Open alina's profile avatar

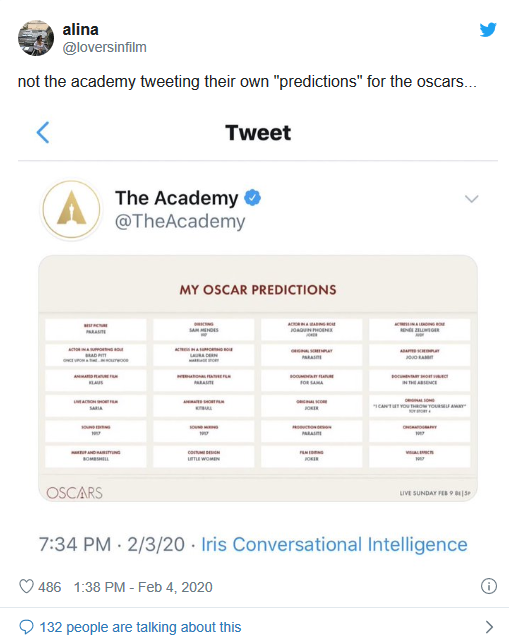36,38
